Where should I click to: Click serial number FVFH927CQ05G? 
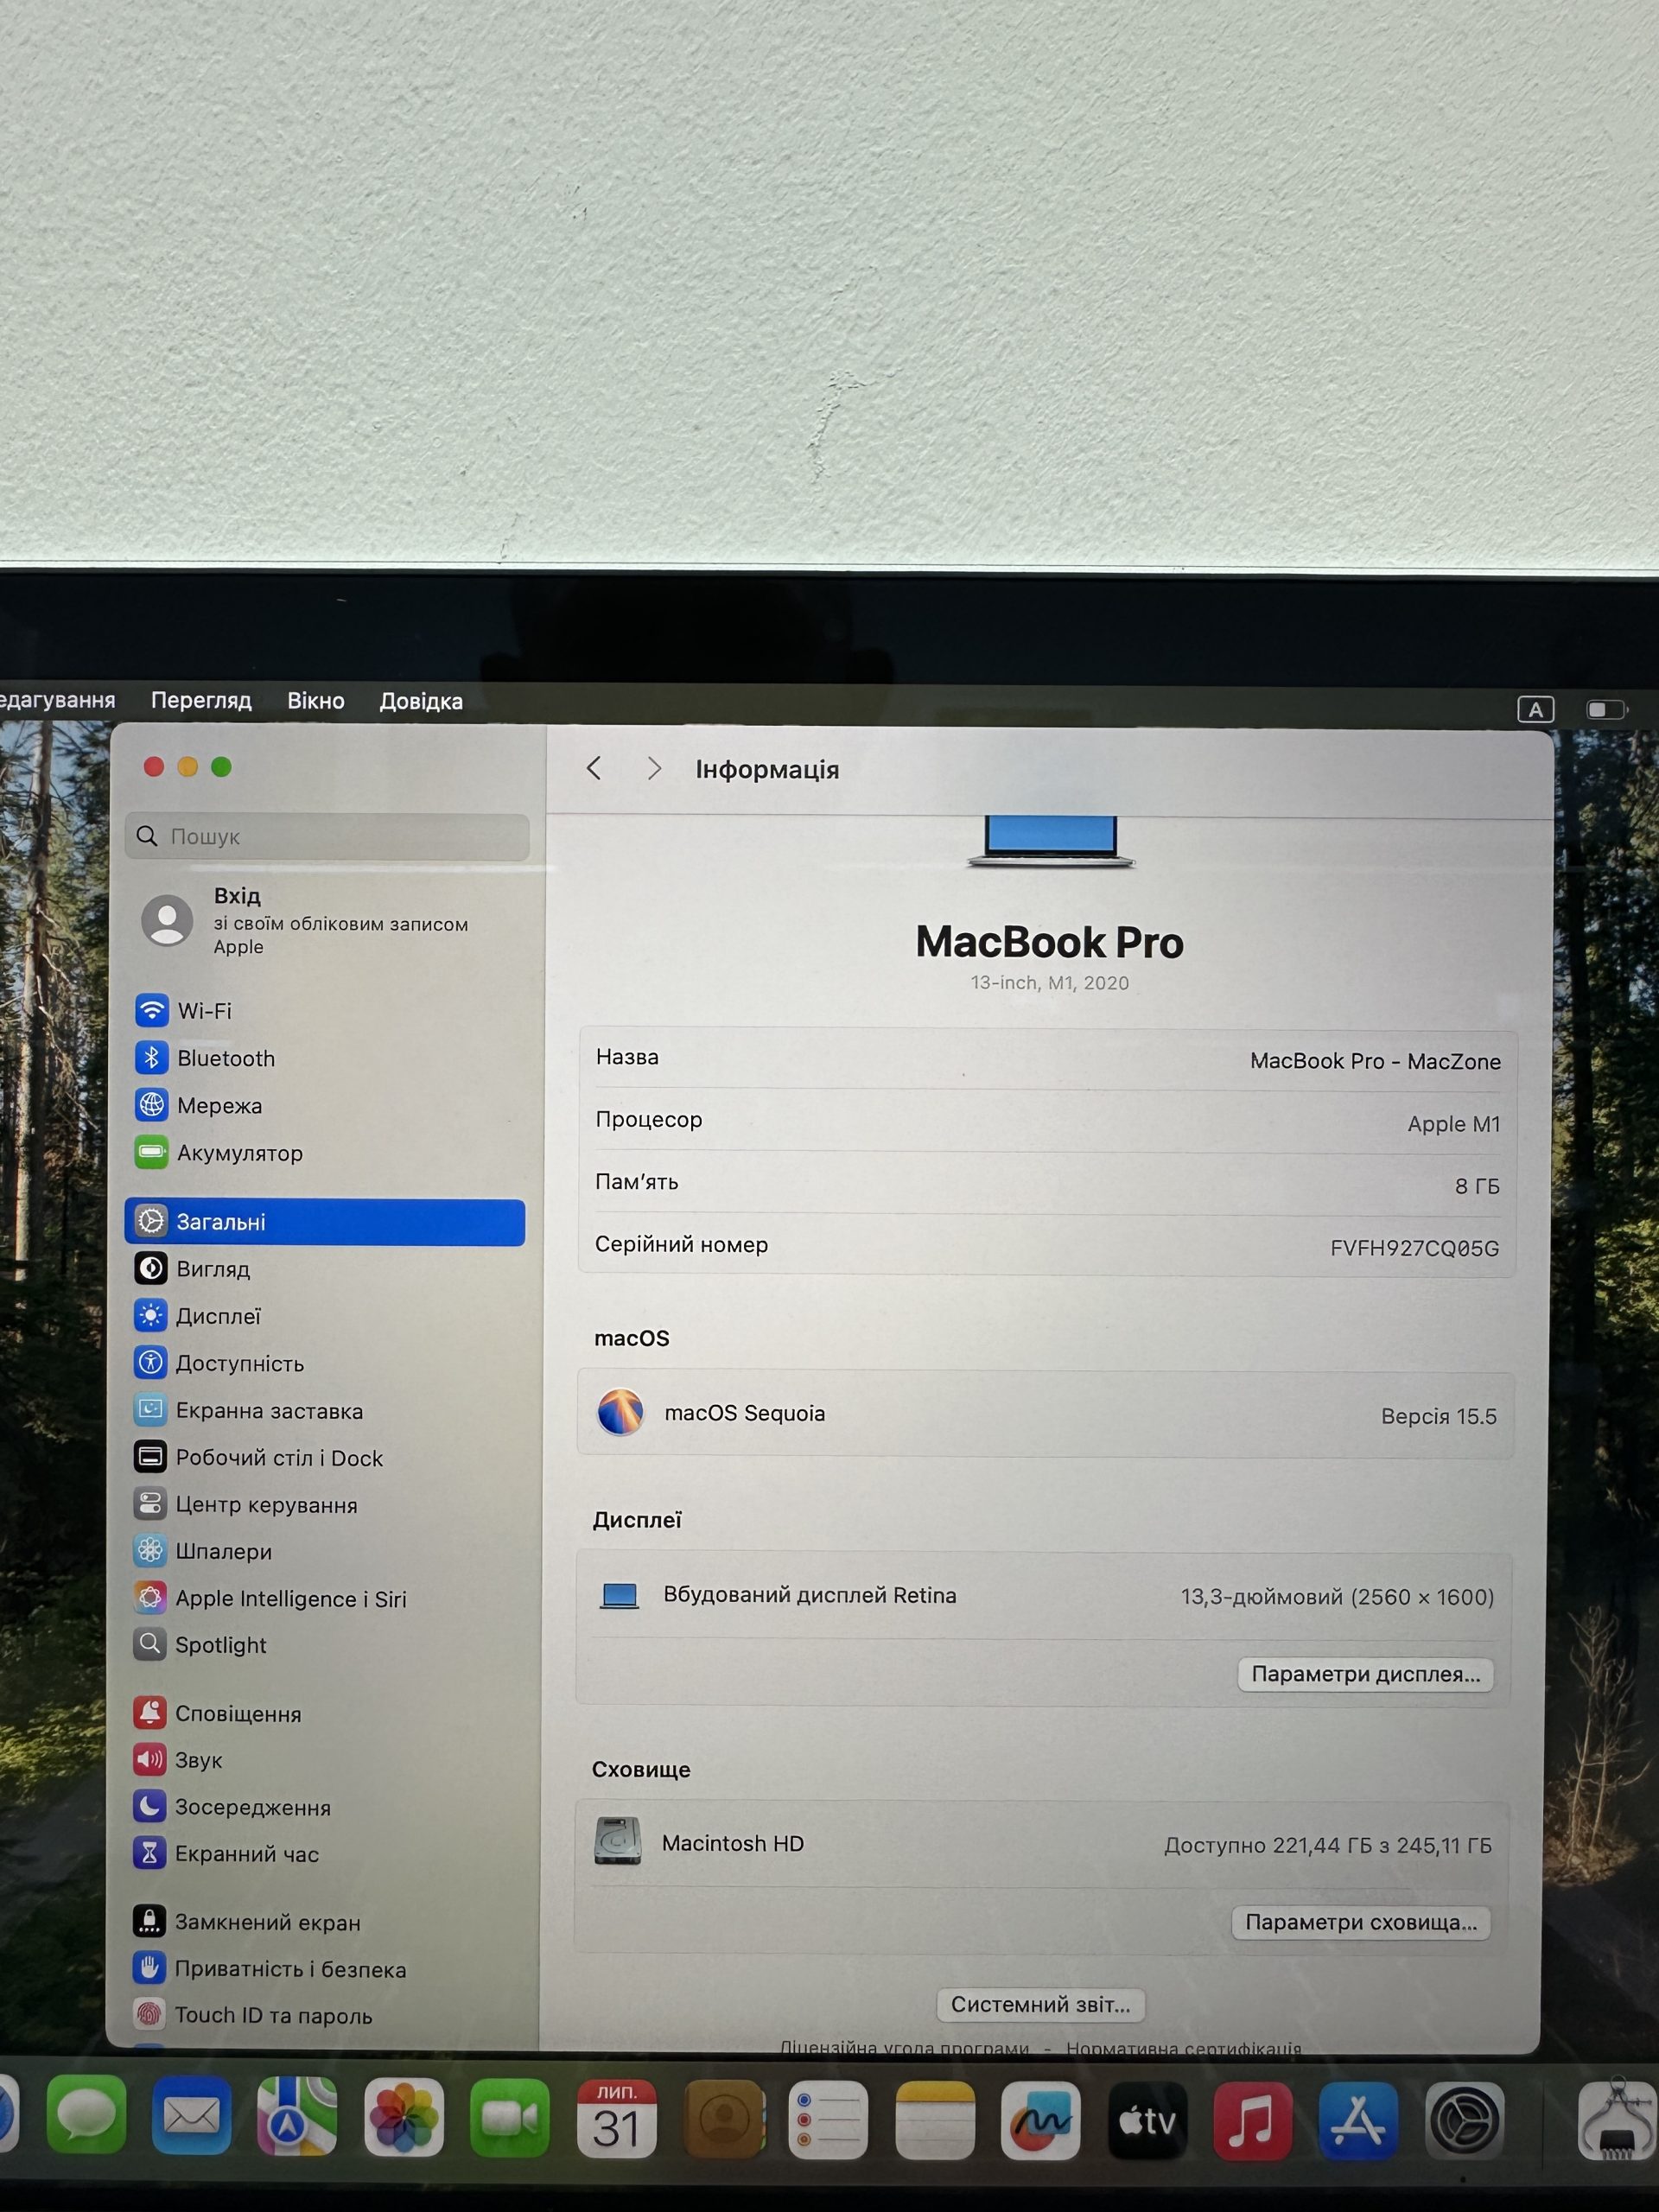coord(1414,1248)
